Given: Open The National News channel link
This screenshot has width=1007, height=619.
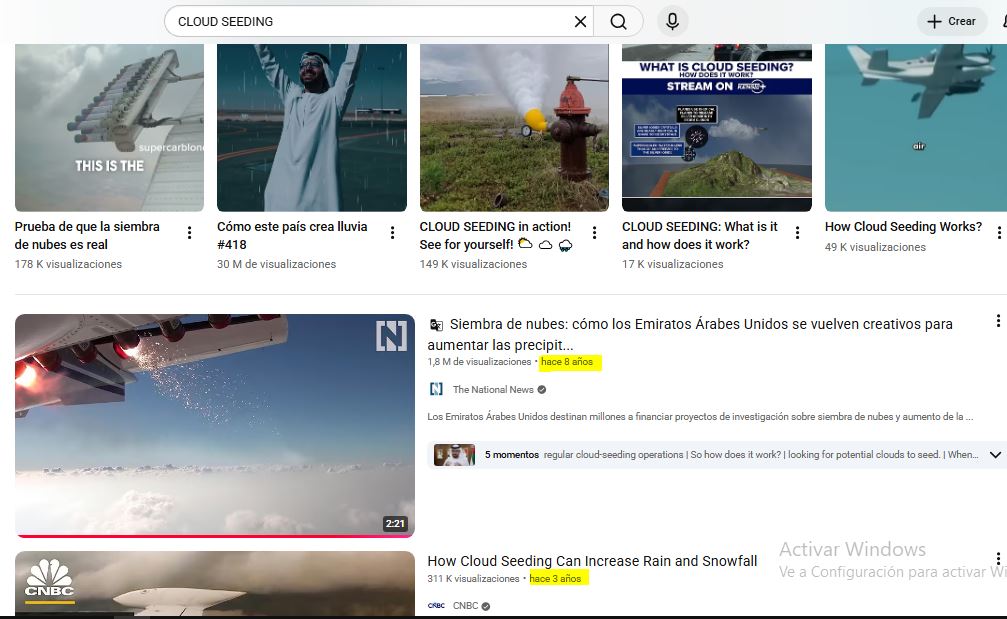Looking at the screenshot, I should (493, 389).
